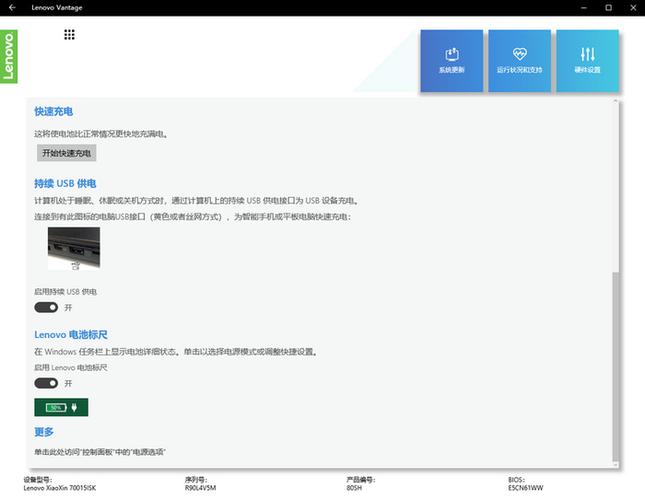The width and height of the screenshot is (645, 500).
Task: Click the 控制面板 电源选项 link text
Action: coord(100,452)
